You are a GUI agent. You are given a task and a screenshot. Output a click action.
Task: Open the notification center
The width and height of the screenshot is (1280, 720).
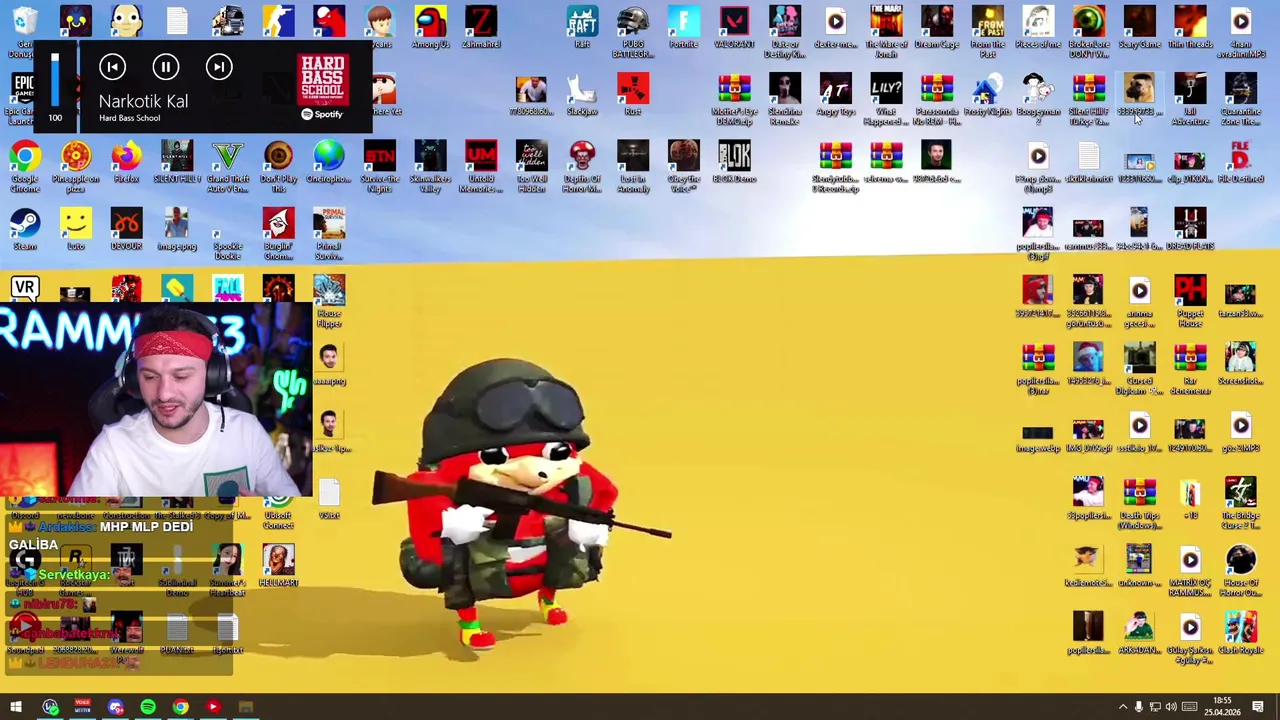point(1258,707)
